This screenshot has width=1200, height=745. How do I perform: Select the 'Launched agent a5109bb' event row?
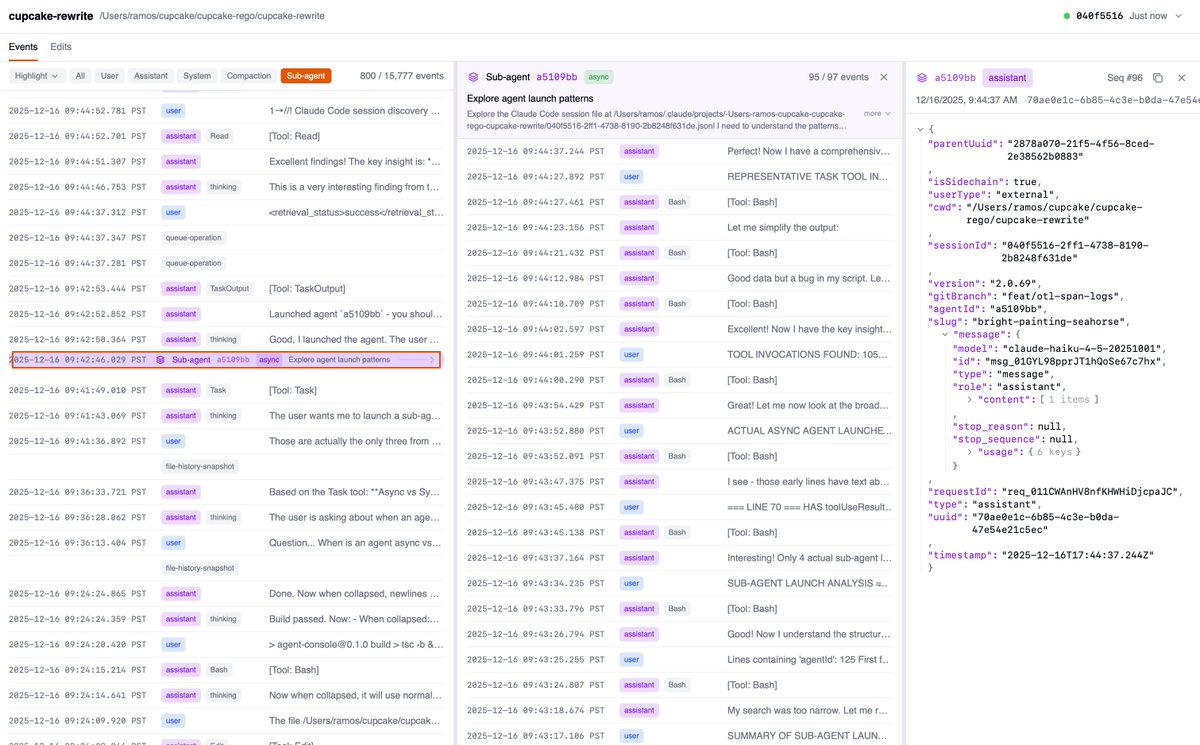[x=226, y=314]
